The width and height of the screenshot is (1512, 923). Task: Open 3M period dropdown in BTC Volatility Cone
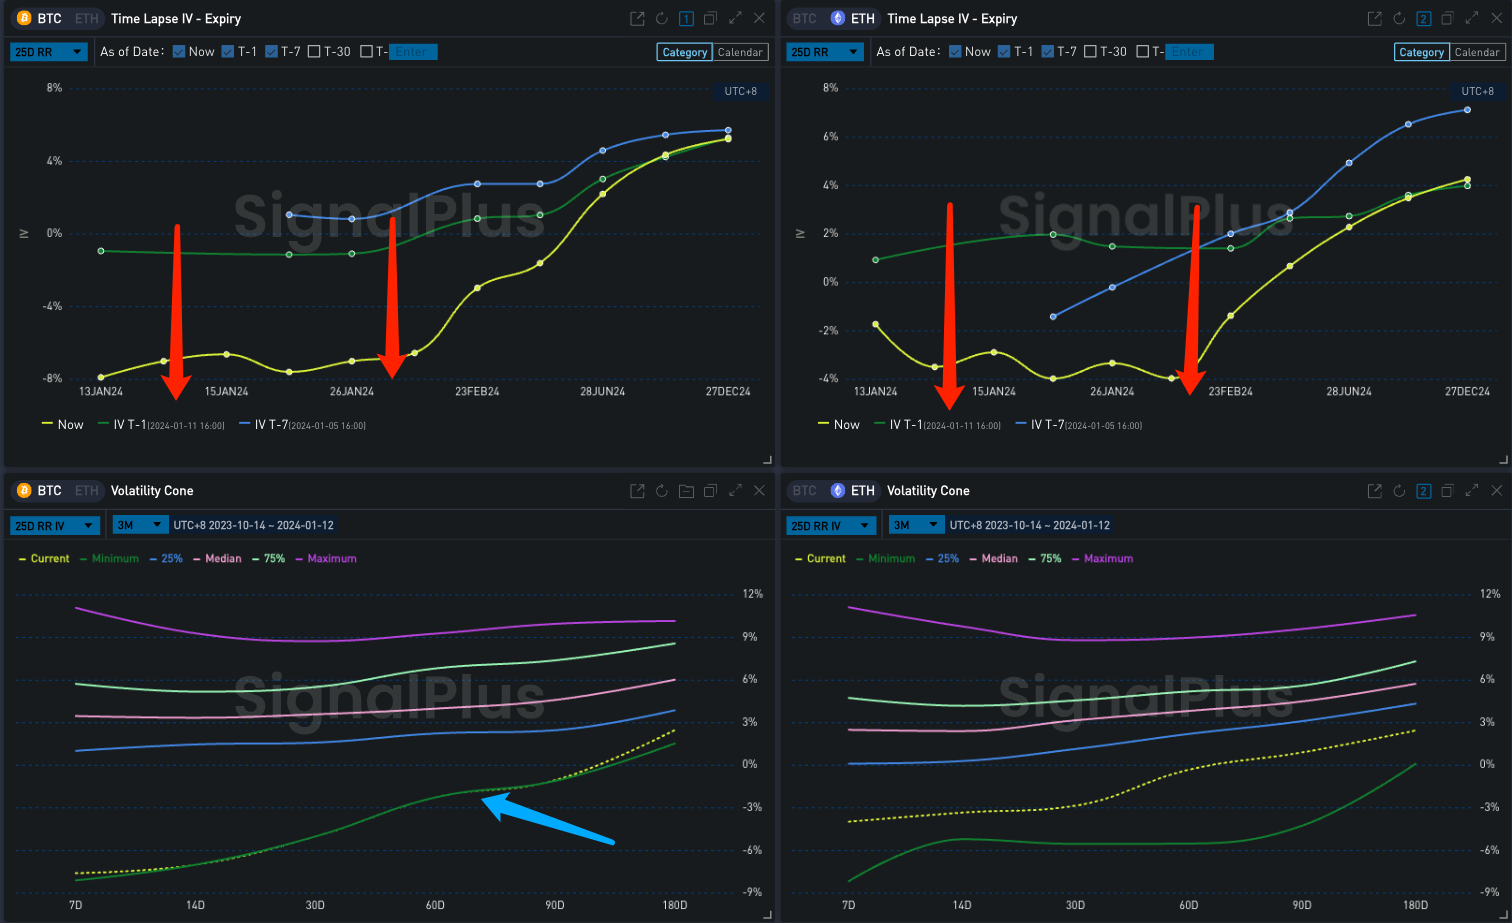coord(136,525)
